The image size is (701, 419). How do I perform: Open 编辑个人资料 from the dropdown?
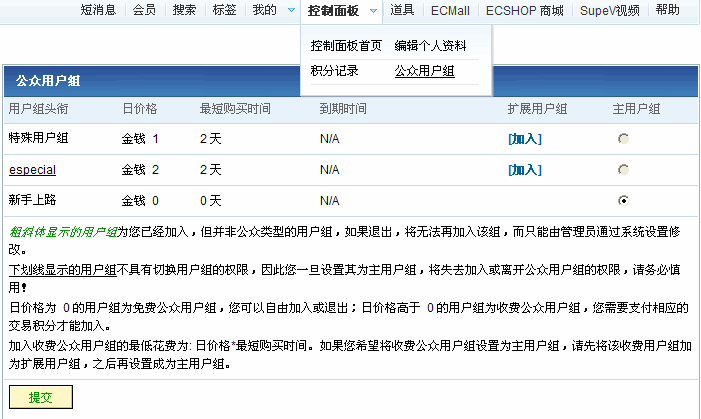click(430, 46)
